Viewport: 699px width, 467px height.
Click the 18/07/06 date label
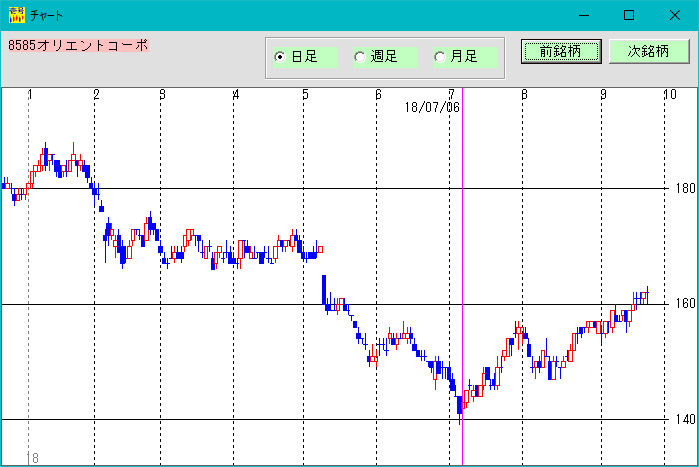(x=432, y=107)
